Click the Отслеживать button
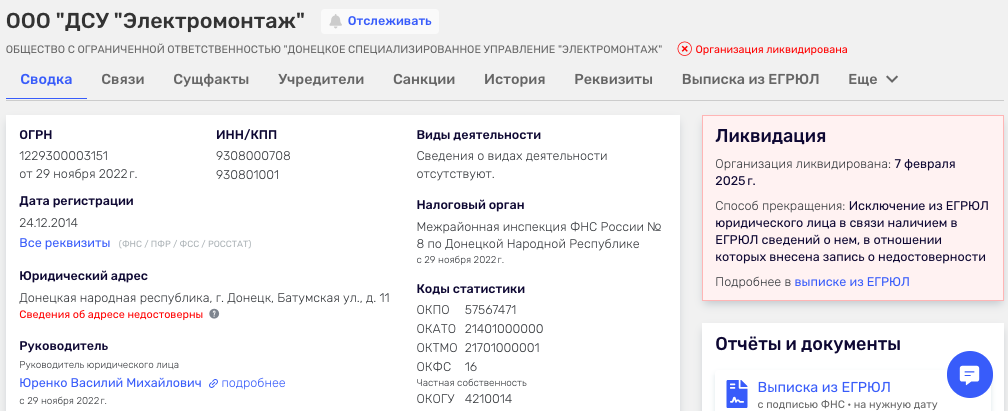The height and width of the screenshot is (411, 1008). (380, 21)
